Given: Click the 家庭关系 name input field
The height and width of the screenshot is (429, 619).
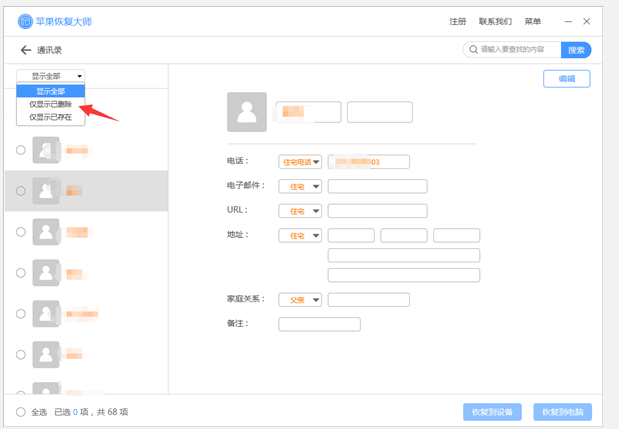Looking at the screenshot, I should coord(368,300).
